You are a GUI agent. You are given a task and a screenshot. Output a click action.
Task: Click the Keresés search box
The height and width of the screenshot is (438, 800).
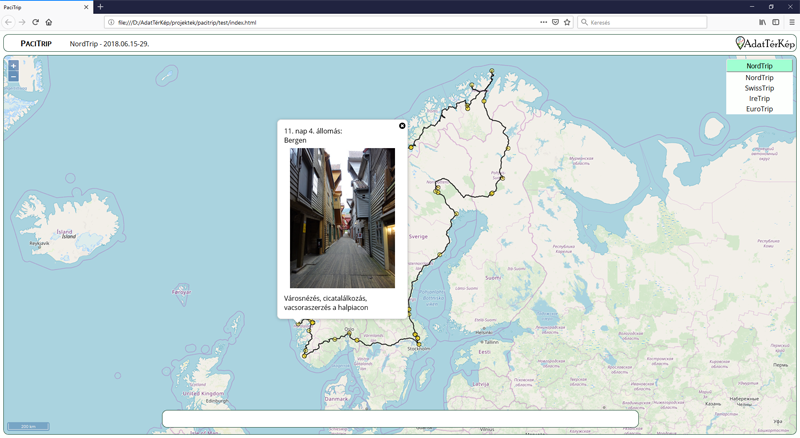pyautogui.click(x=642, y=22)
